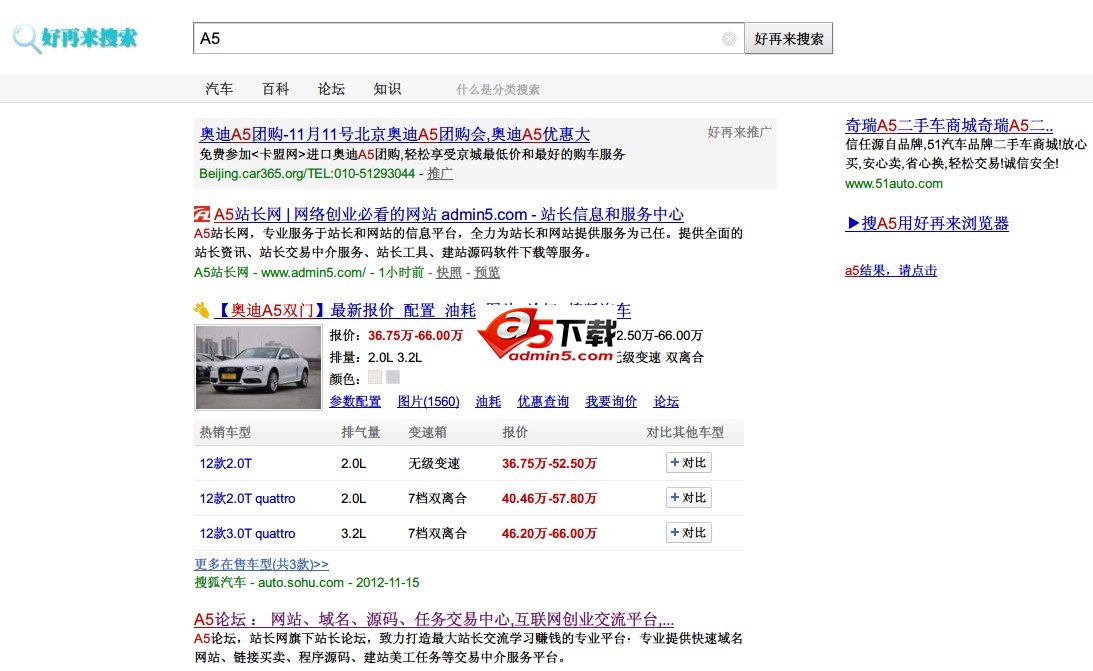The width and height of the screenshot is (1093, 671).
Task: Open the 搜A5用好再来浏览器 link
Action: click(927, 223)
